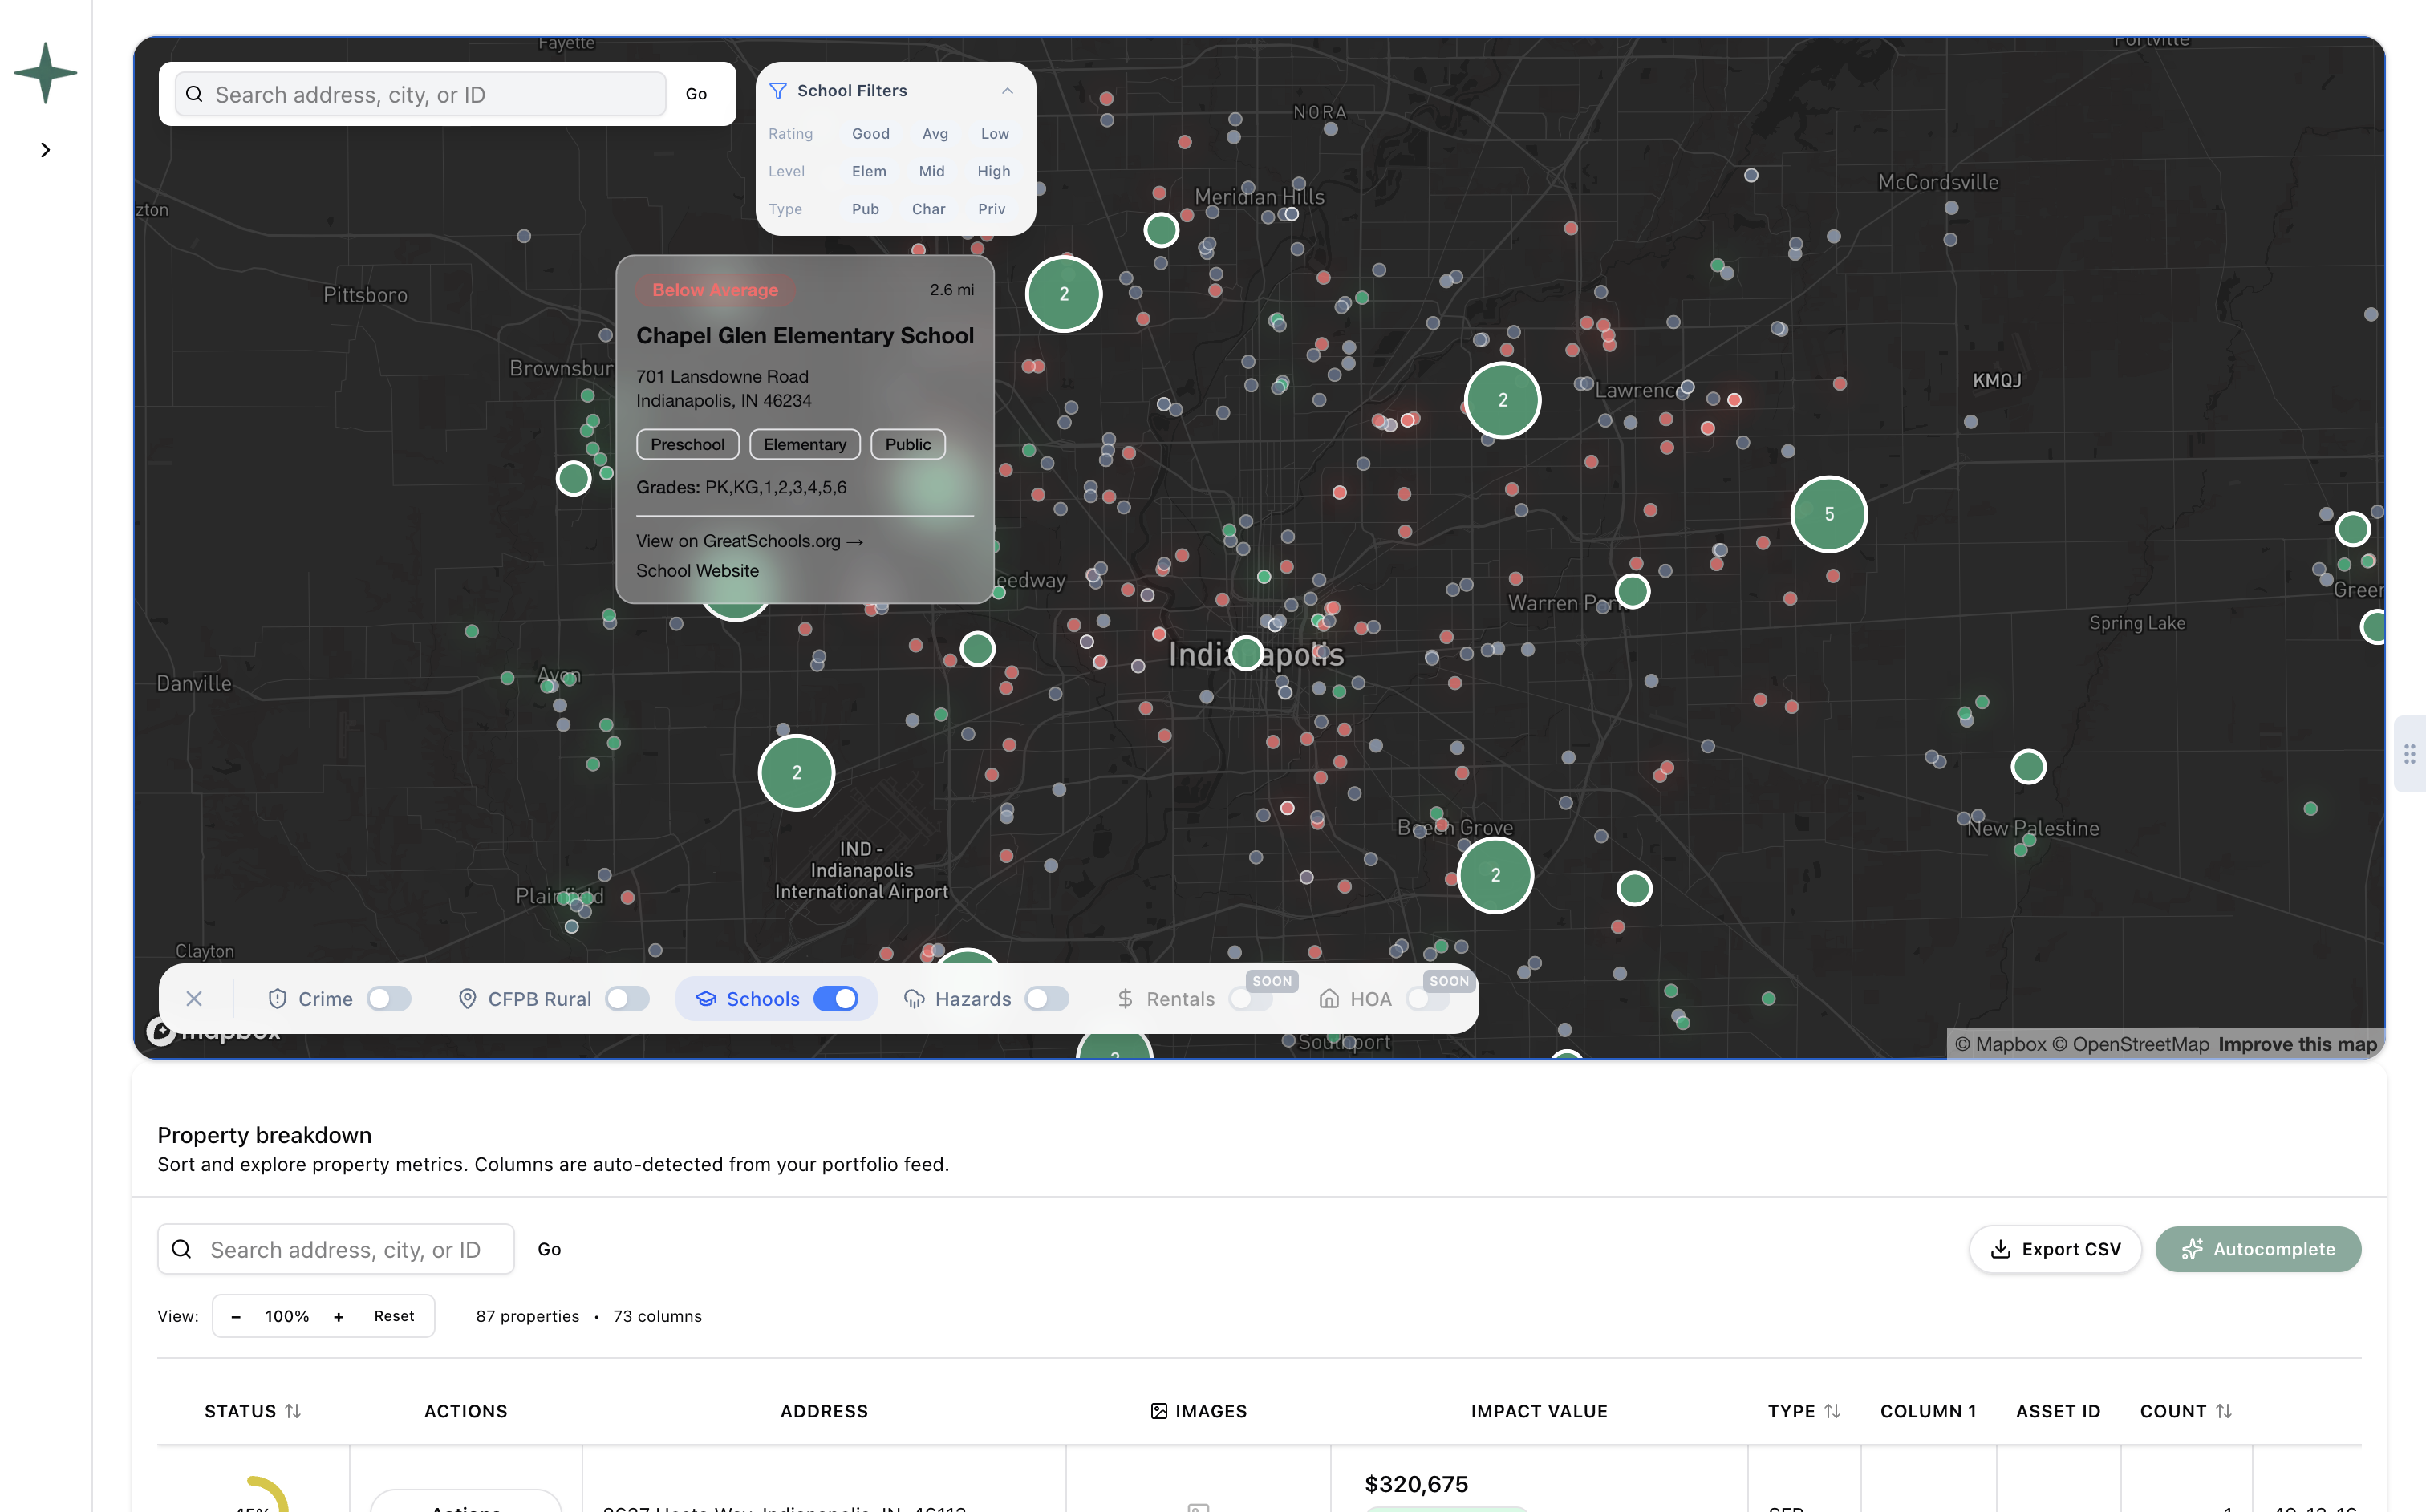
Task: Expand the left sidebar chevron
Action: click(45, 149)
